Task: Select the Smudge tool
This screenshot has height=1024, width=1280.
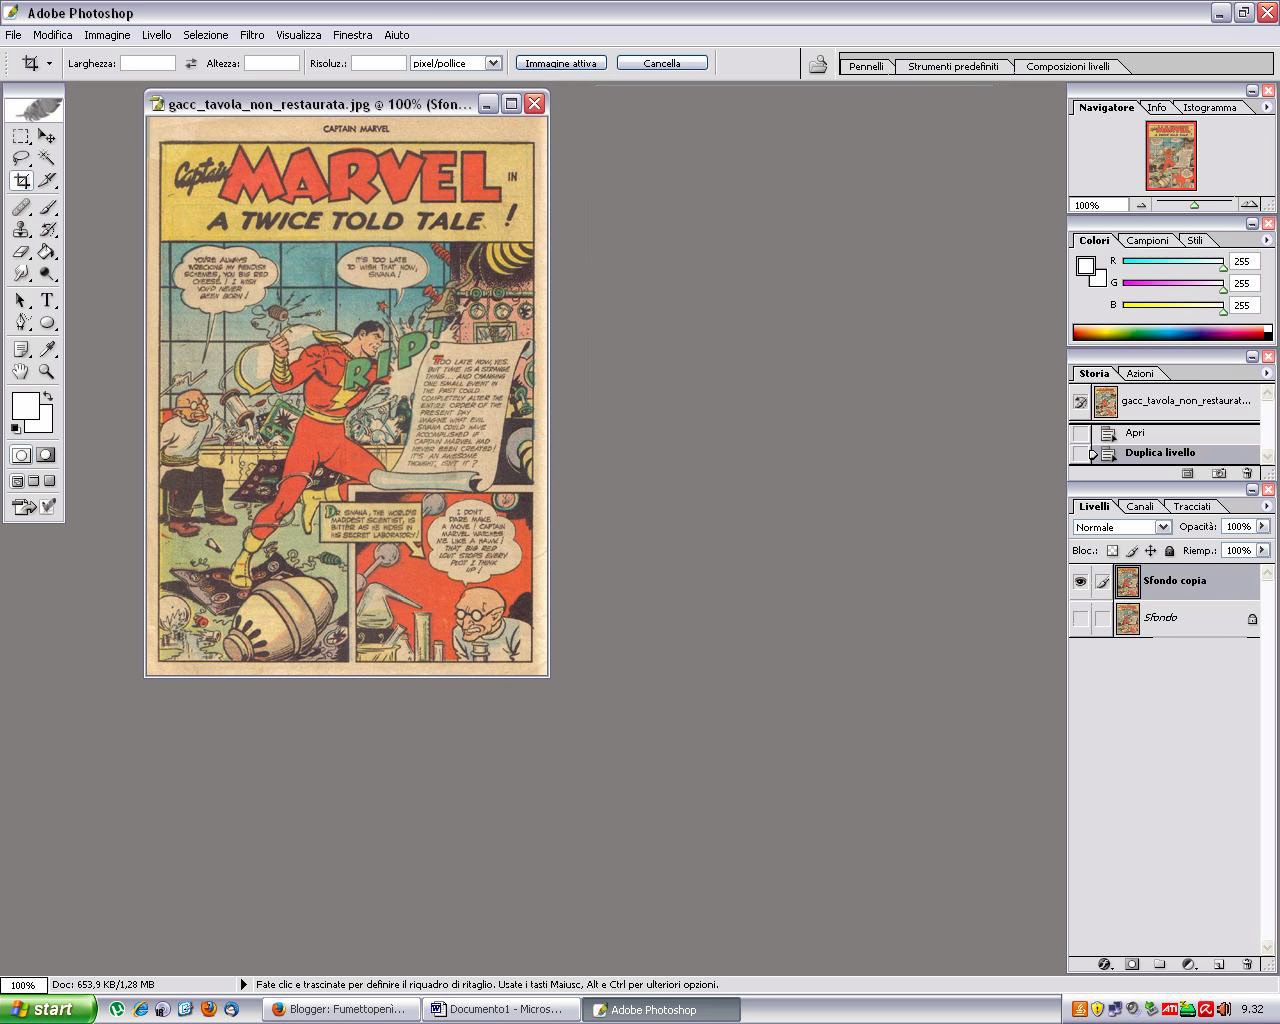Action: [x=21, y=273]
